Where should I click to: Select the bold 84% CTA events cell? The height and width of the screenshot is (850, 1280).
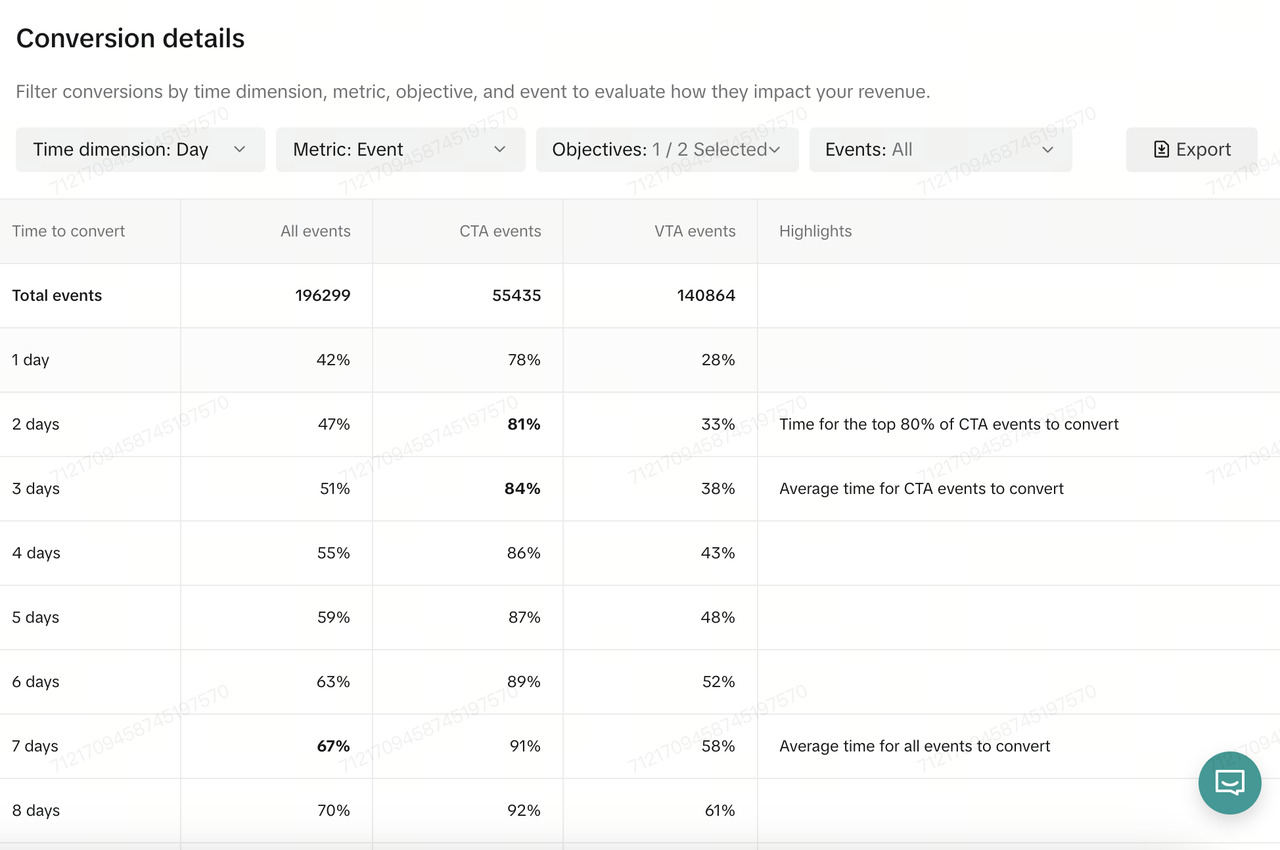pyautogui.click(x=523, y=489)
